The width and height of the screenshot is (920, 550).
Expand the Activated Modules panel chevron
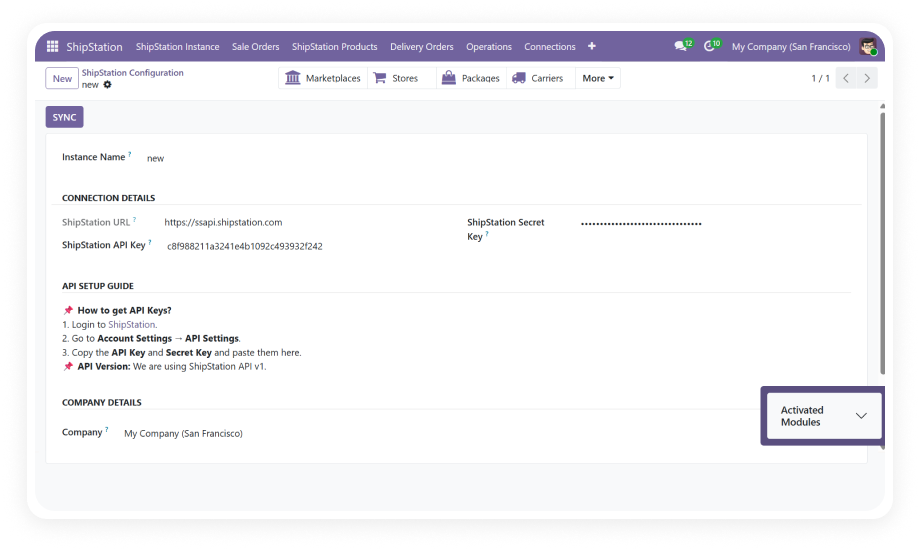click(x=861, y=416)
